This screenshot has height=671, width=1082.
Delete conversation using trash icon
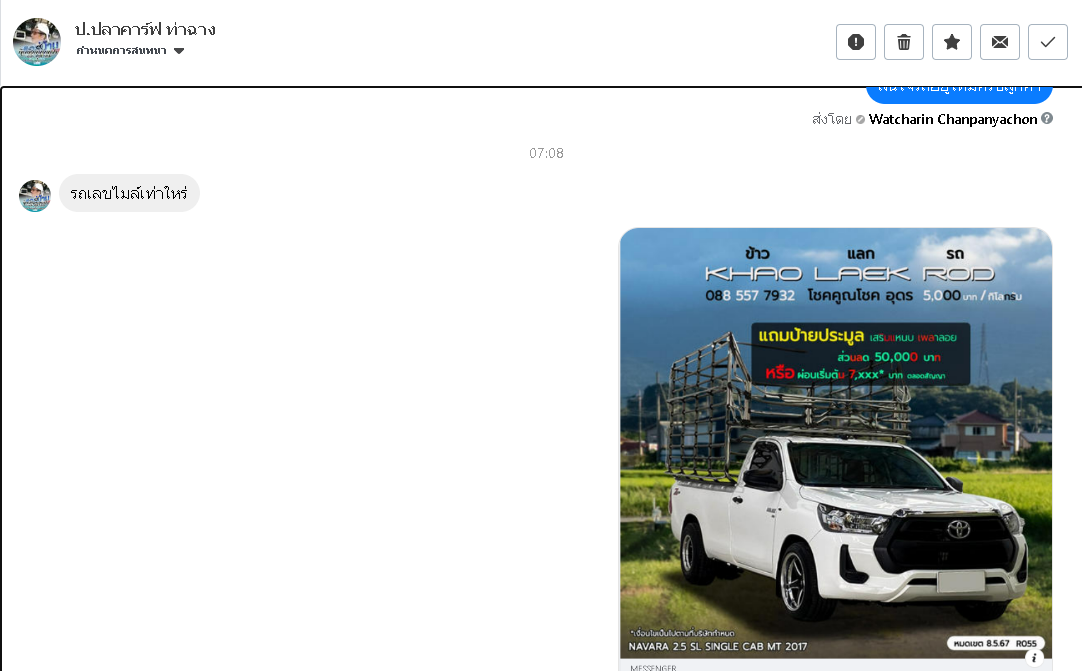(x=904, y=42)
